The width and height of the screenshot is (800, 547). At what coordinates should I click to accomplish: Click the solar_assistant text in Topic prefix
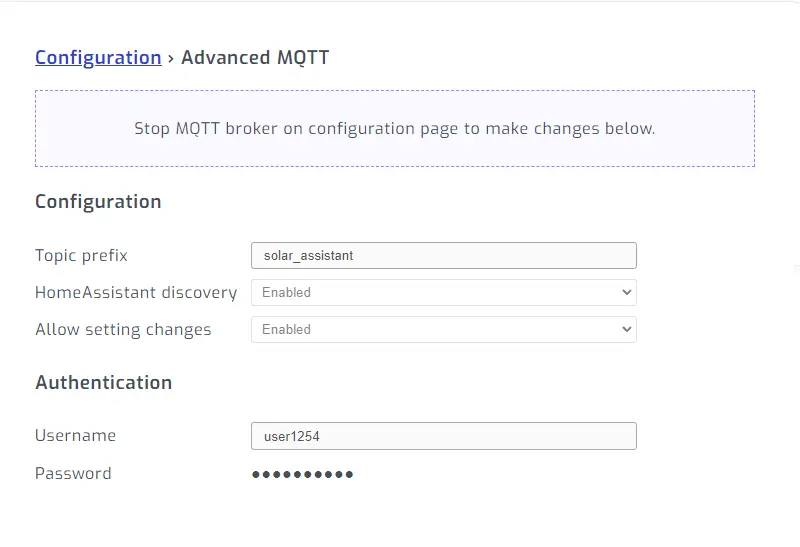308,255
